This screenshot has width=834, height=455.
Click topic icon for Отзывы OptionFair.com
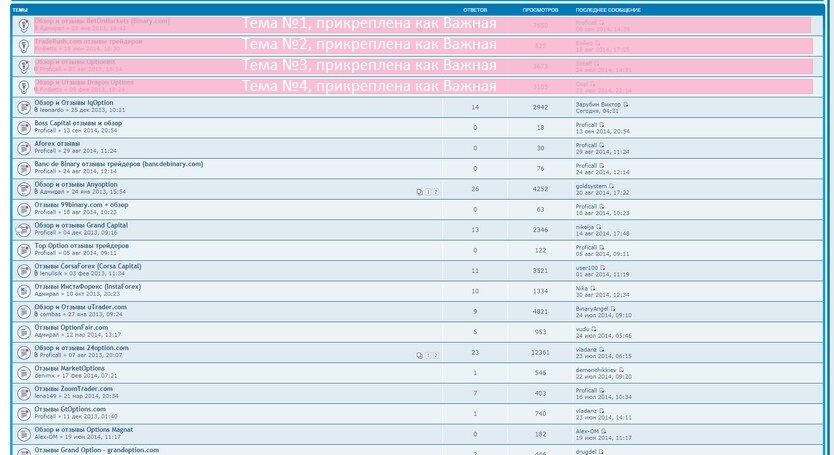[x=23, y=331]
